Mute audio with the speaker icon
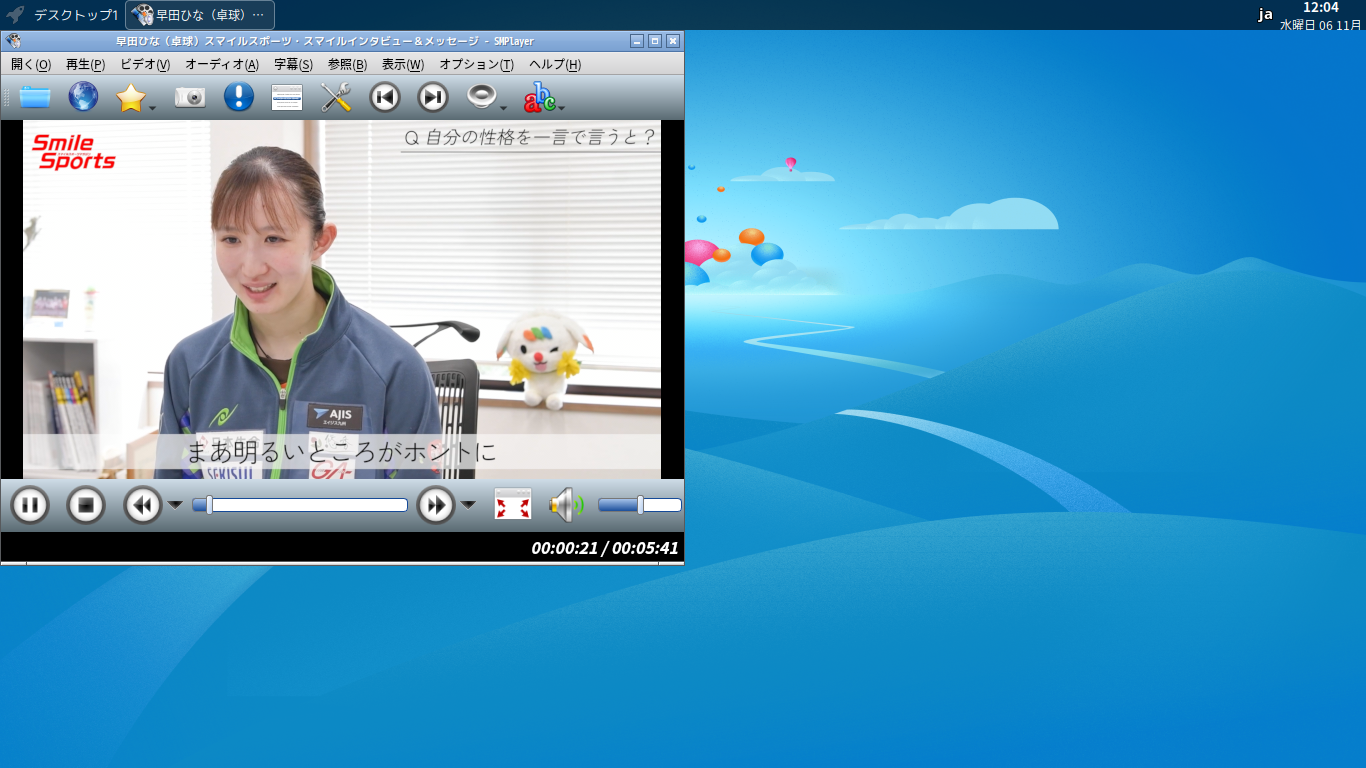The height and width of the screenshot is (768, 1366). pos(565,505)
